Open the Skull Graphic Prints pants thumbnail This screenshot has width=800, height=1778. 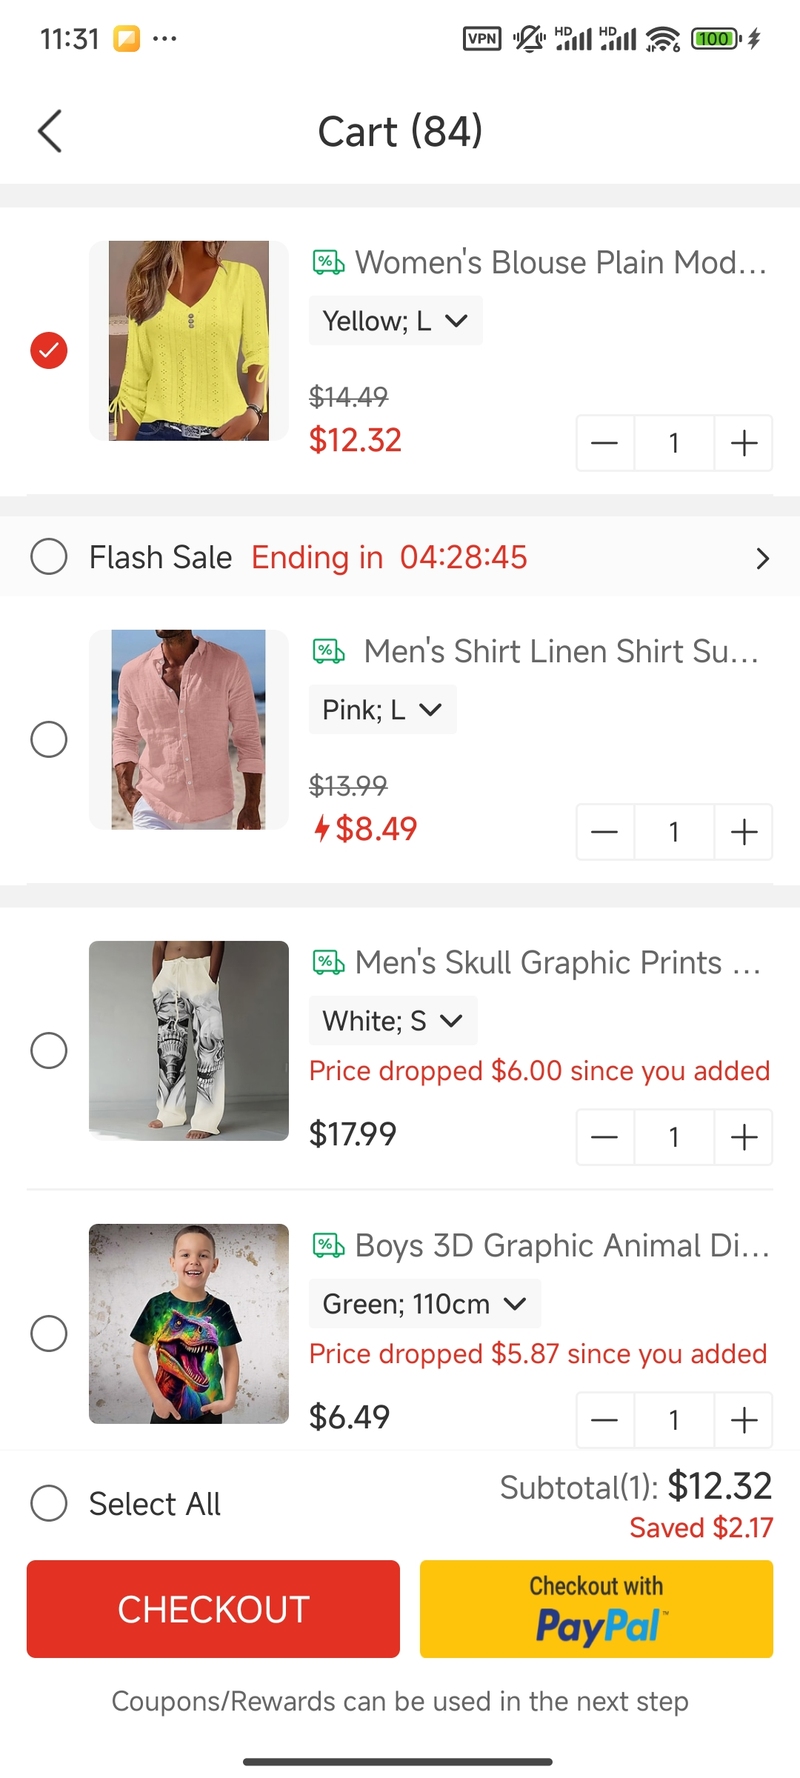tap(189, 1040)
